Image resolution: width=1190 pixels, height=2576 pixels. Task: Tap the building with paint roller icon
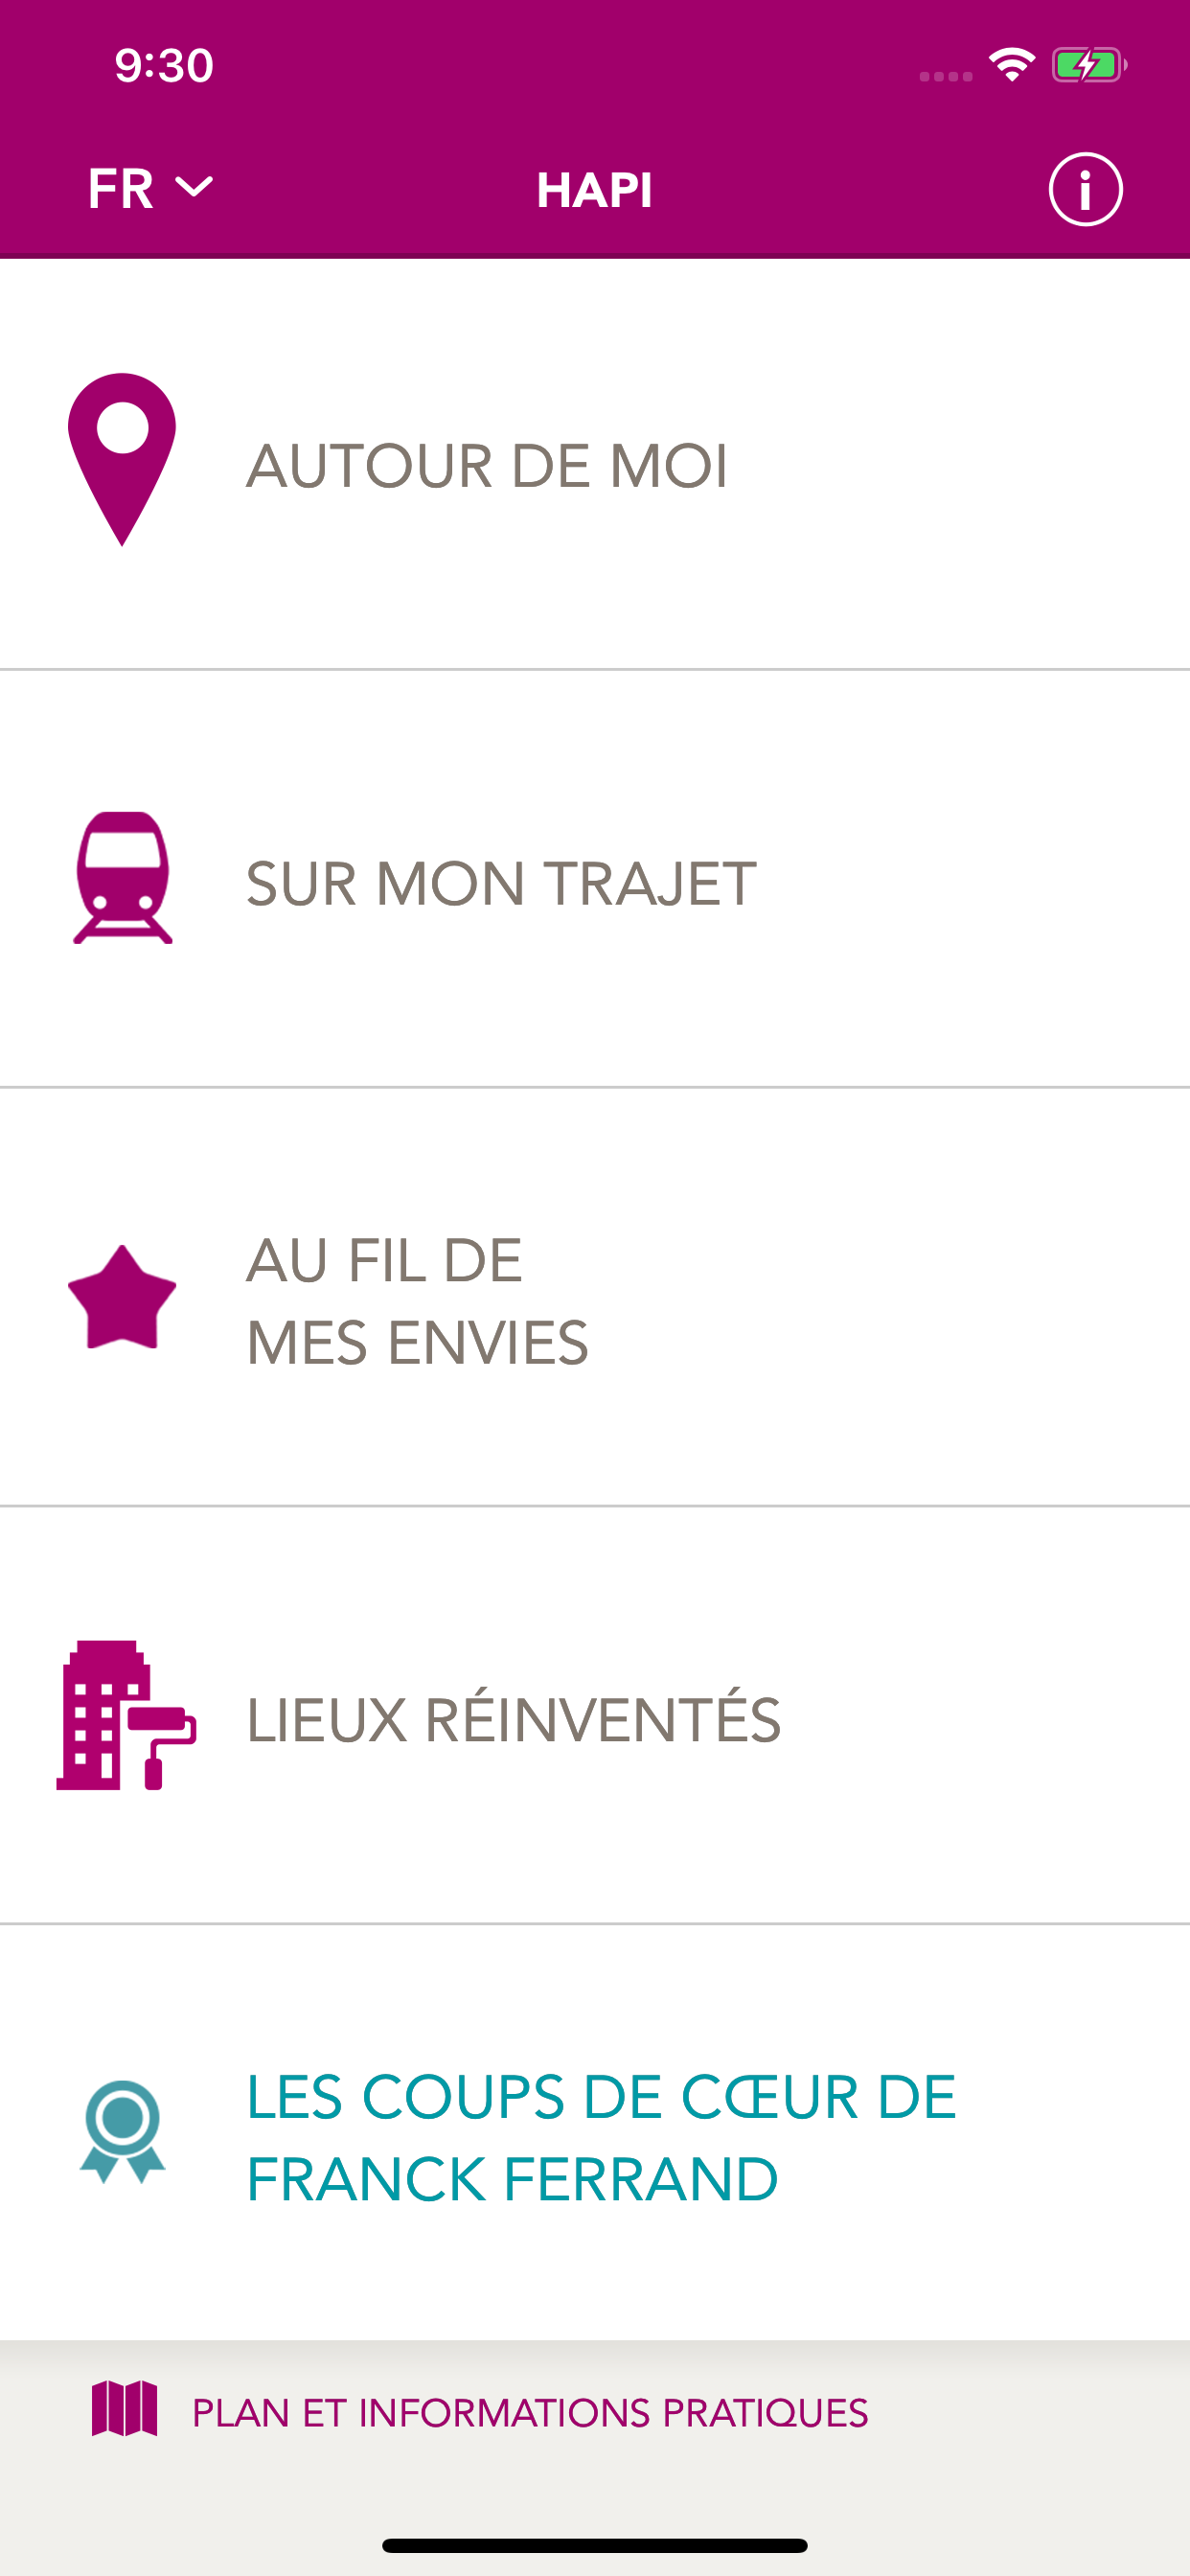coord(125,1715)
